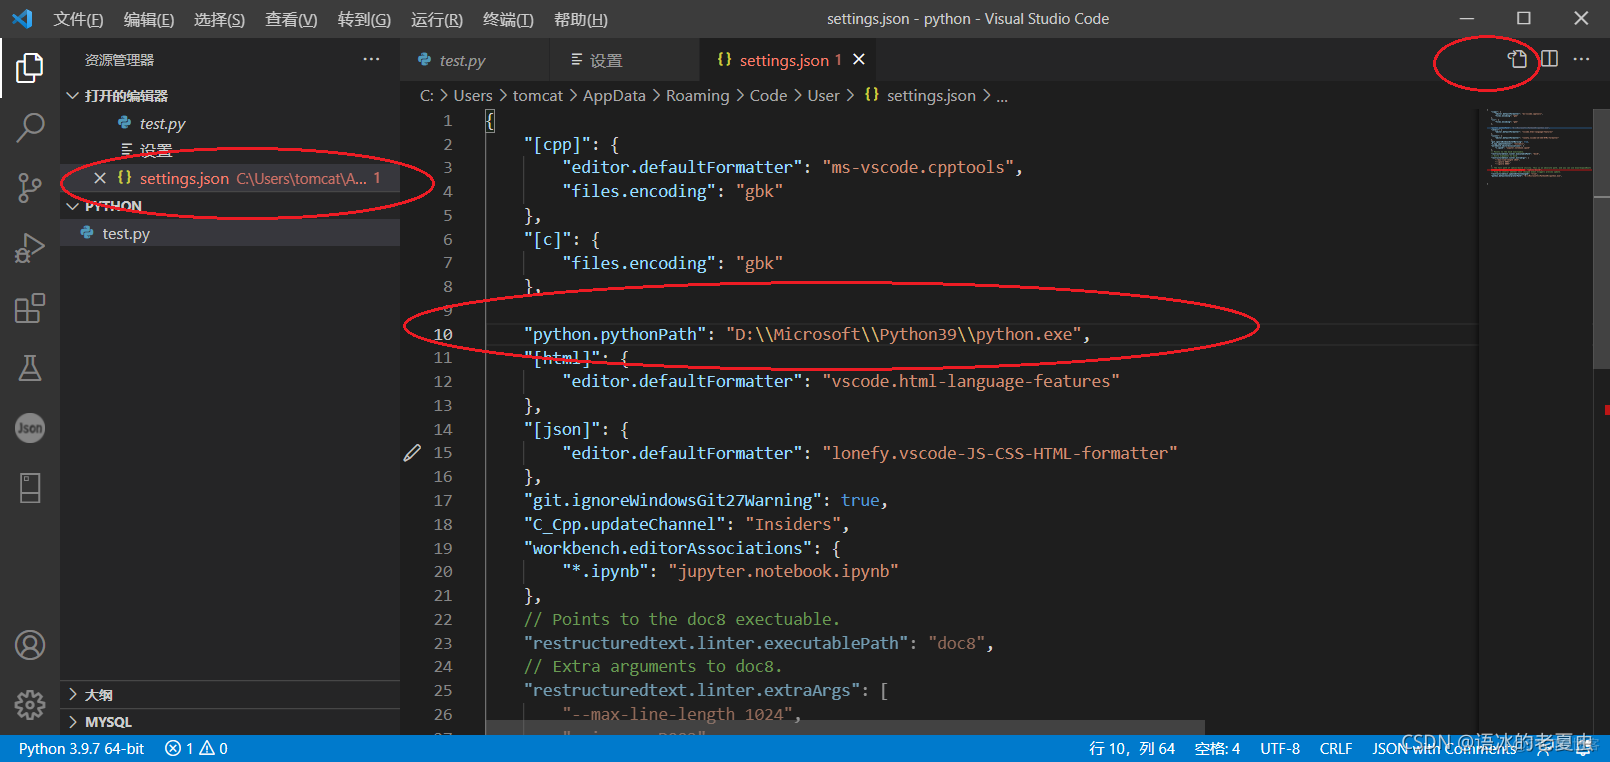
Task: Open the 编辑(E) menu
Action: coord(149,19)
